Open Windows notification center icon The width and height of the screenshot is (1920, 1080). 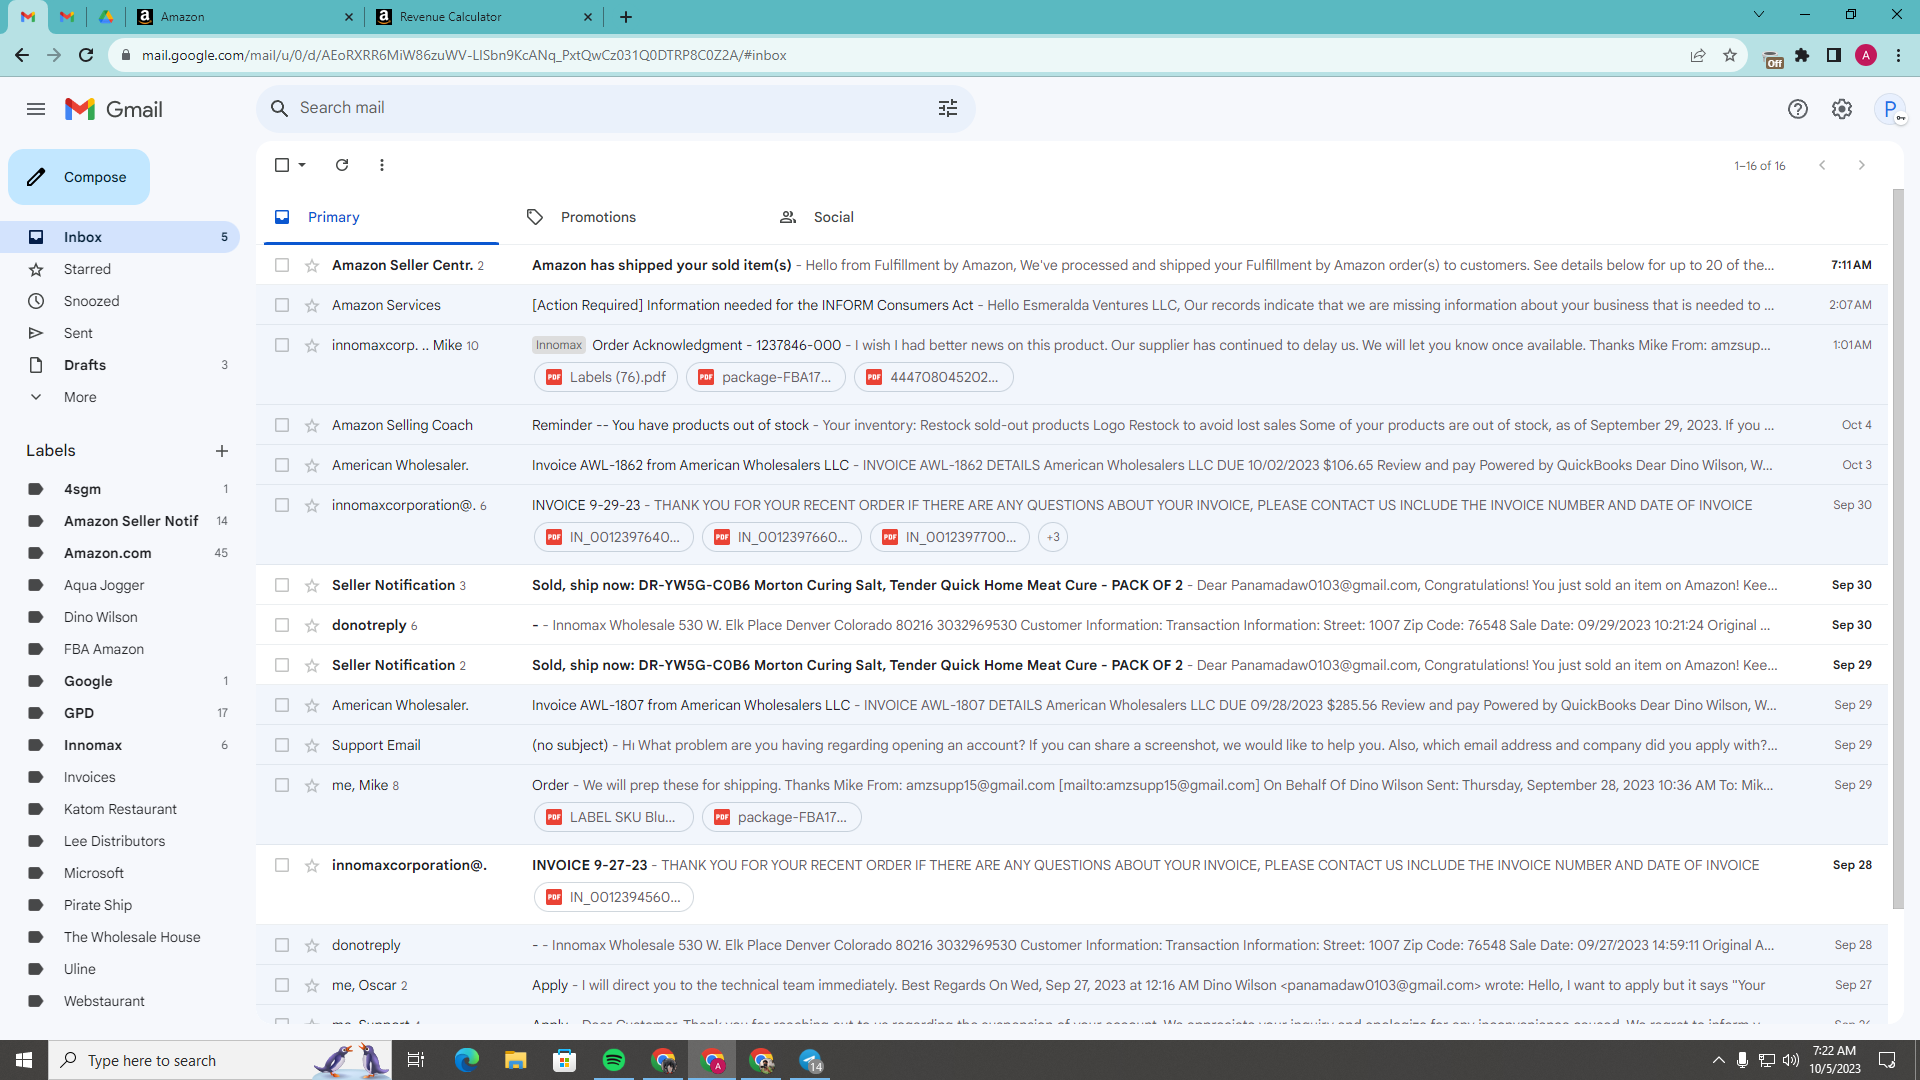pos(1888,1060)
